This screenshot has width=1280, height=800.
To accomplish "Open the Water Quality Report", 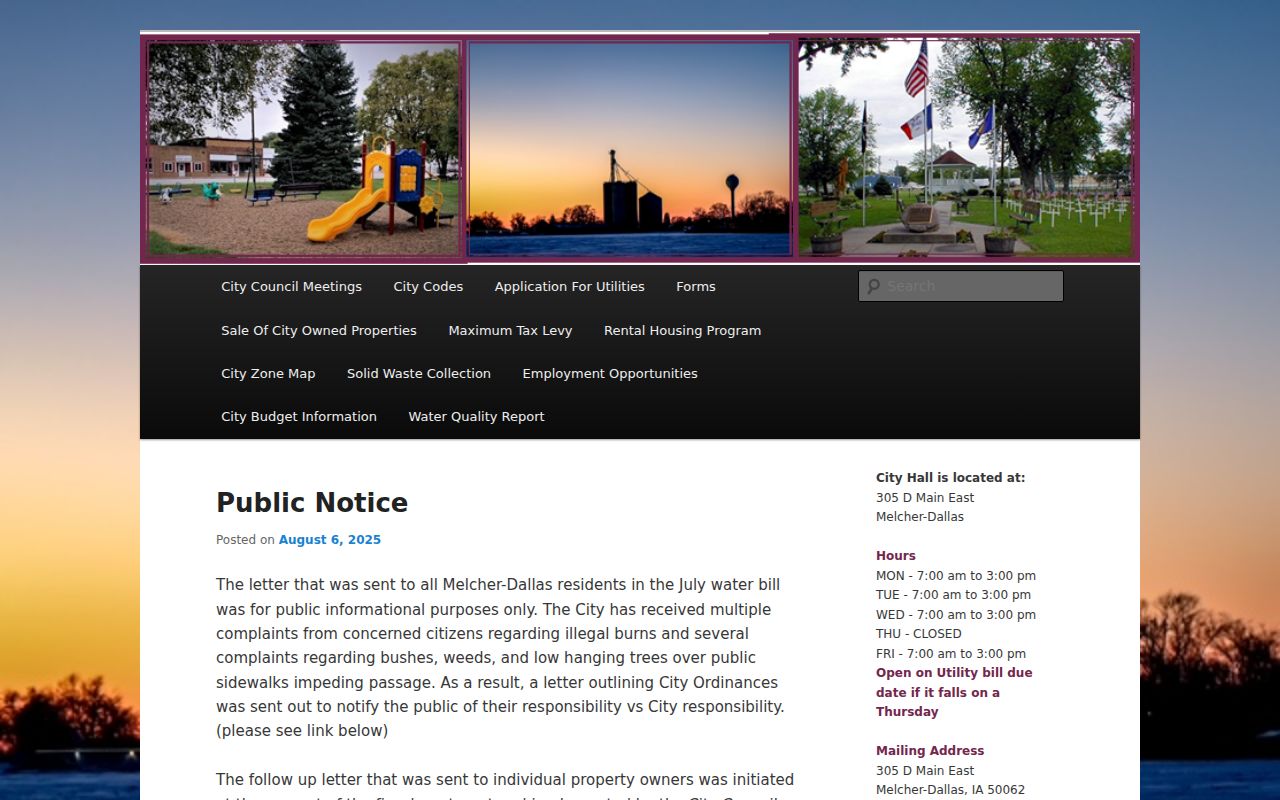I will coord(476,416).
